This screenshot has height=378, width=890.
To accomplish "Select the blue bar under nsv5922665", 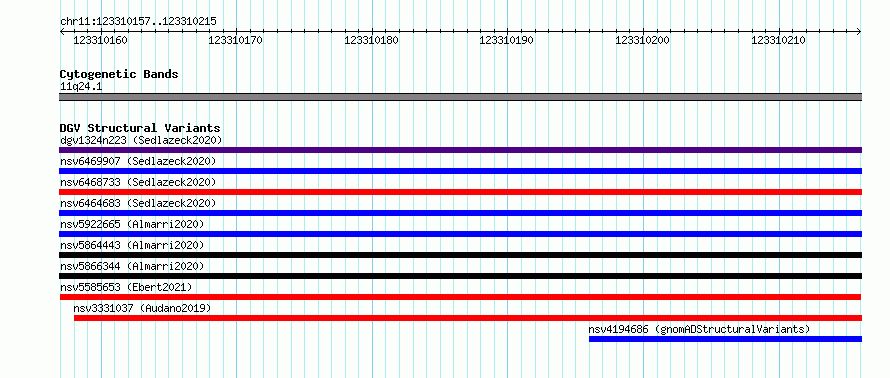I will (x=460, y=234).
